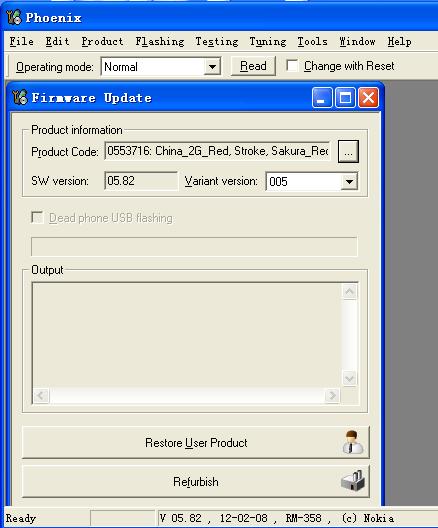Screen dimensions: 438x528
Task: Click the output scroll up arrow
Action: pos(349,292)
